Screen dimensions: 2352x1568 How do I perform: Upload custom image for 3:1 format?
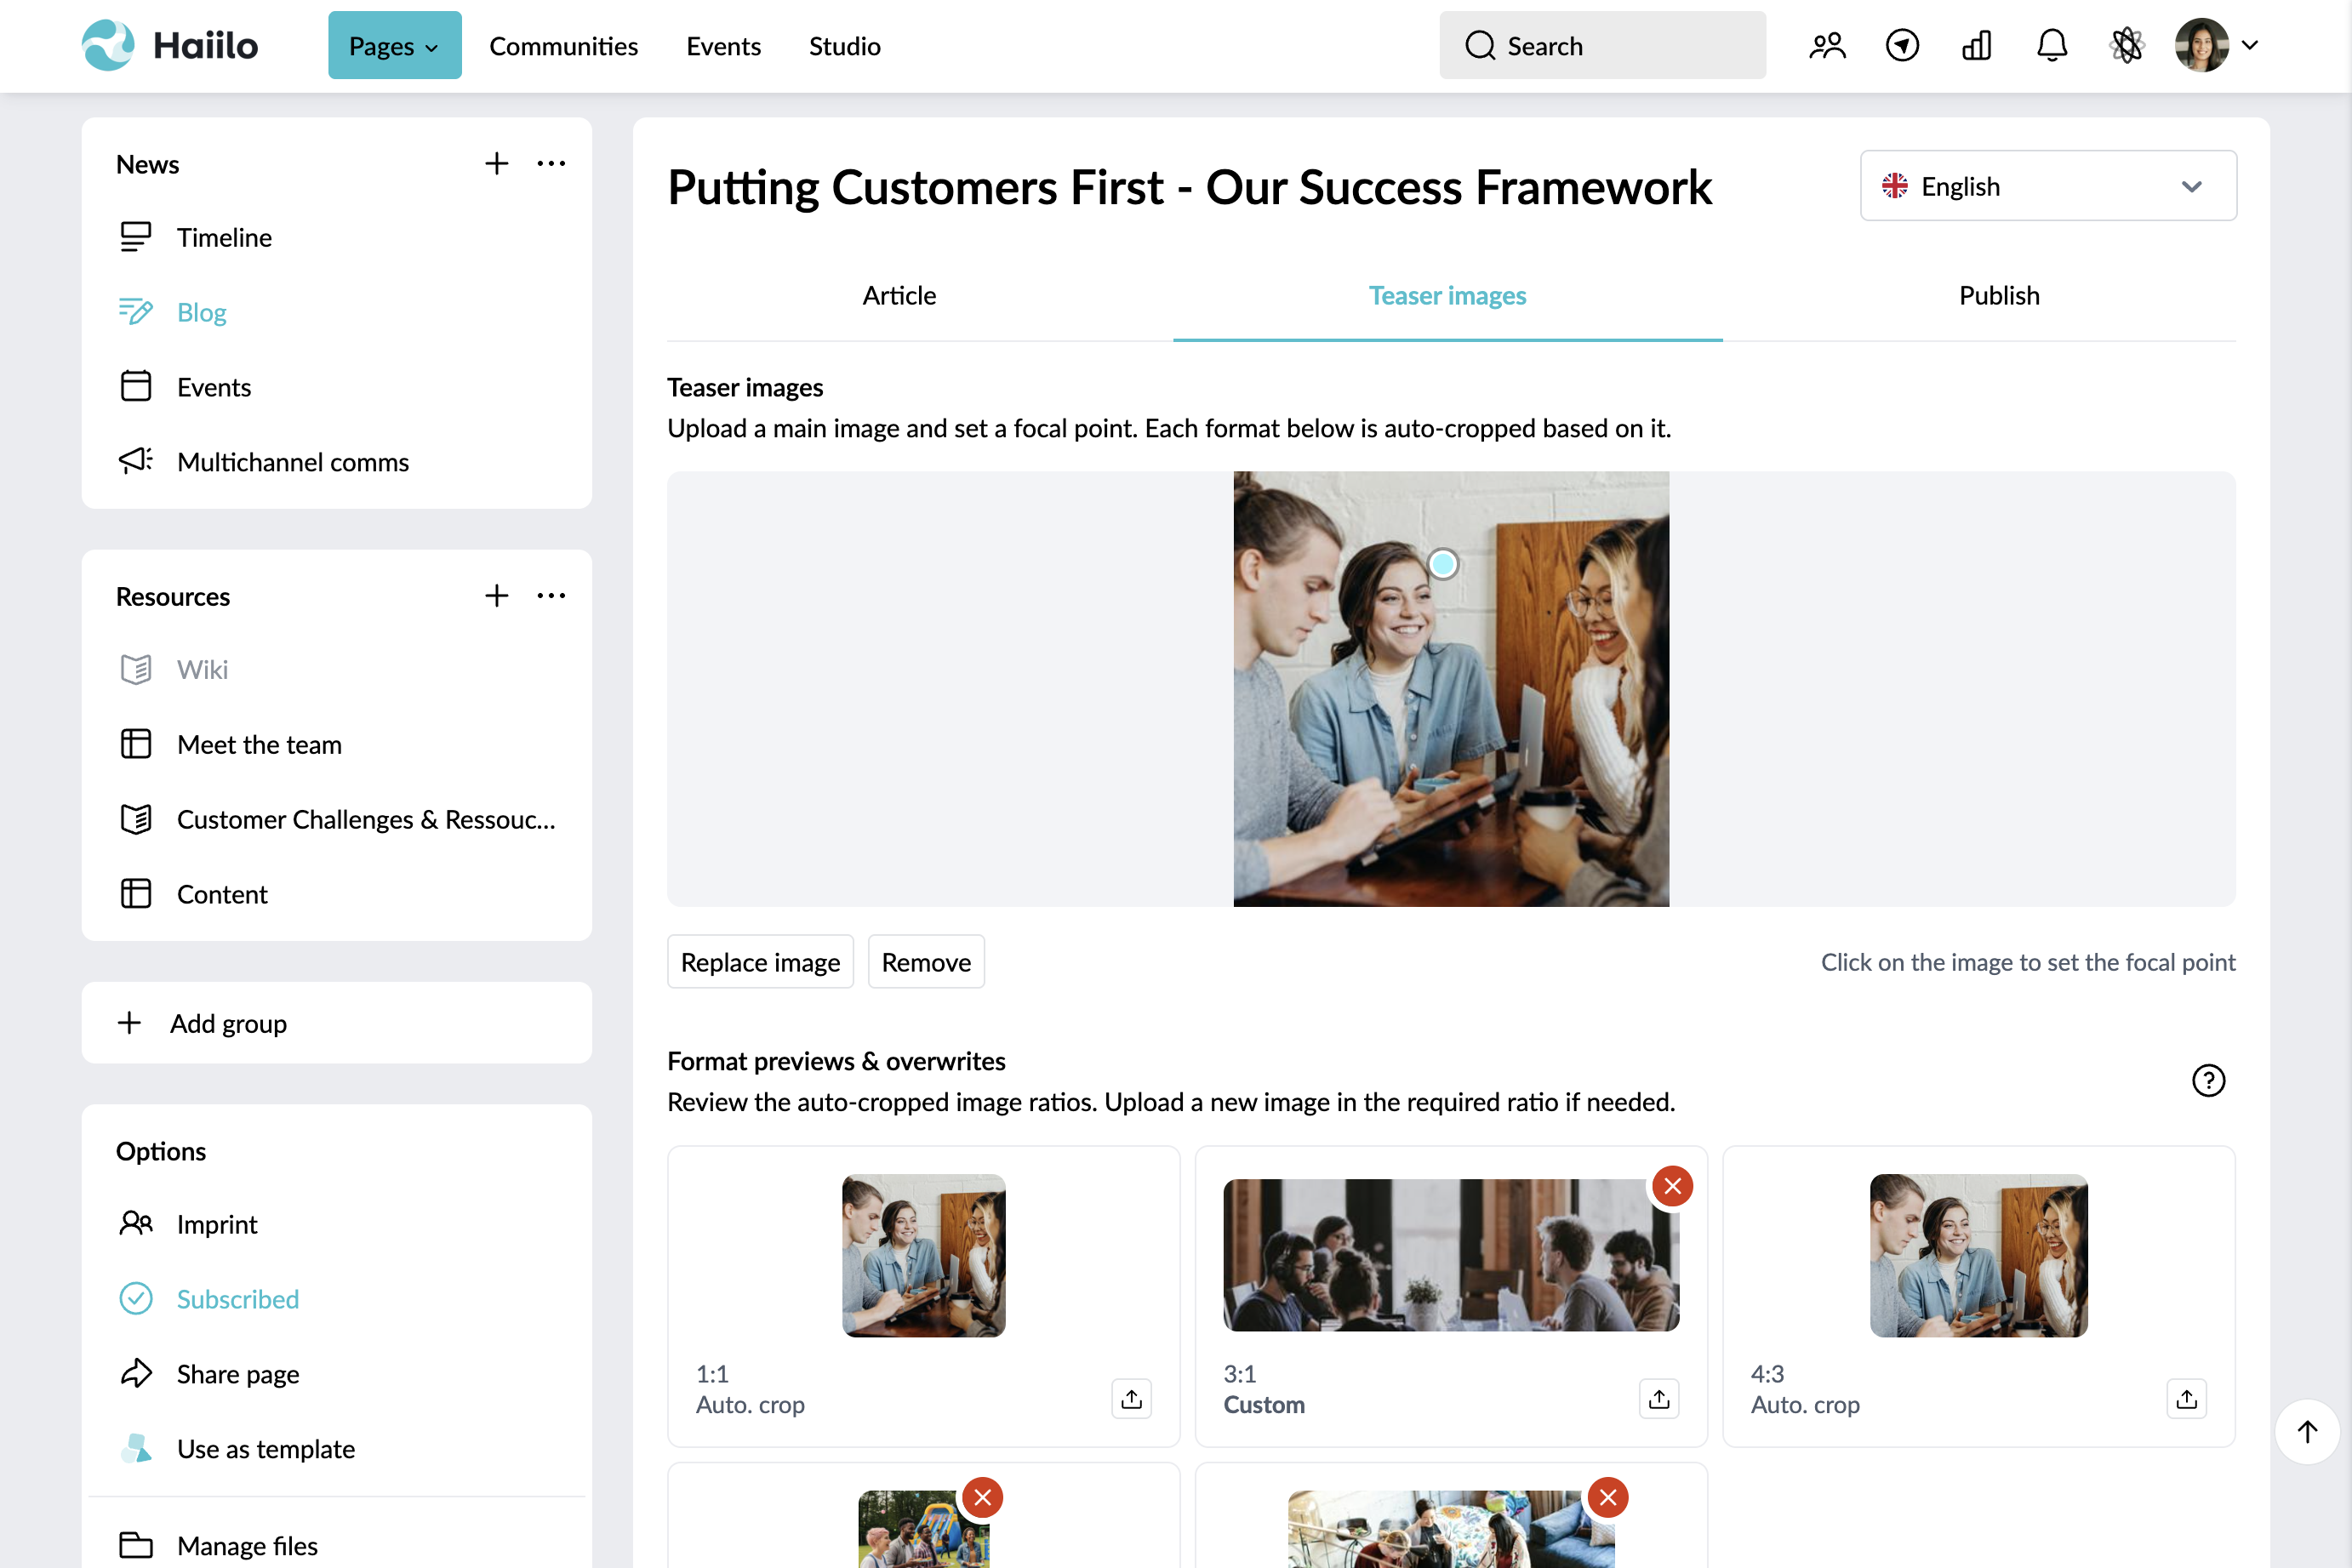click(x=1659, y=1398)
